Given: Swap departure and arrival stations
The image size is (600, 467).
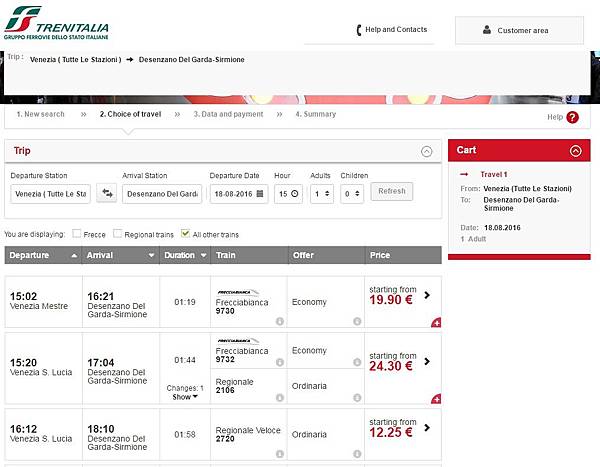Looking at the screenshot, I should tap(107, 194).
